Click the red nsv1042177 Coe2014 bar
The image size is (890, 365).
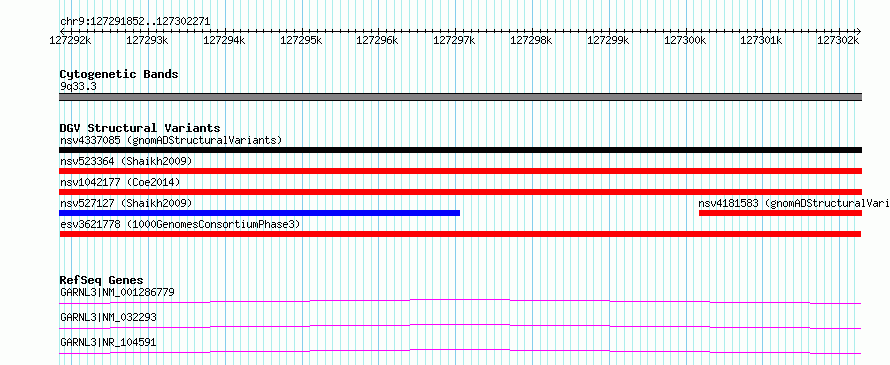[460, 192]
